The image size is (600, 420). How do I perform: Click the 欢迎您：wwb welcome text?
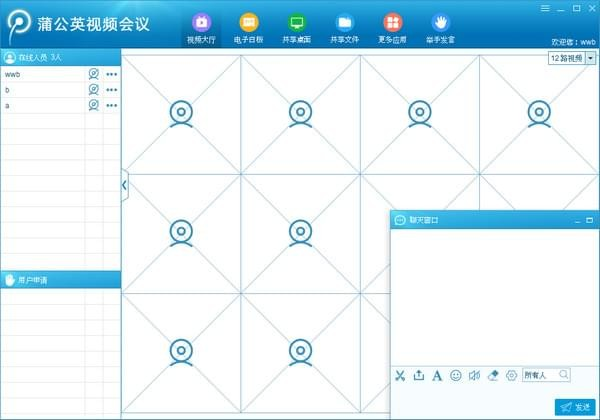(x=573, y=42)
